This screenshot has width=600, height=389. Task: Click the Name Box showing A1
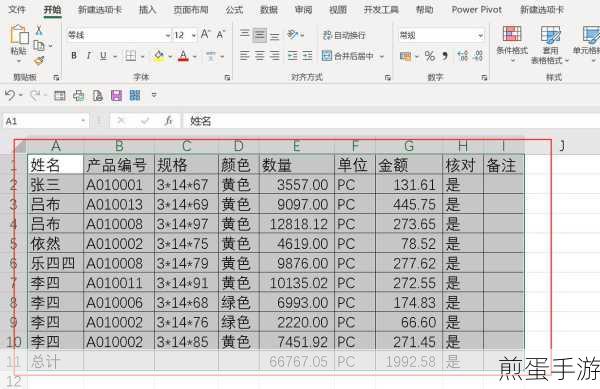pos(46,121)
